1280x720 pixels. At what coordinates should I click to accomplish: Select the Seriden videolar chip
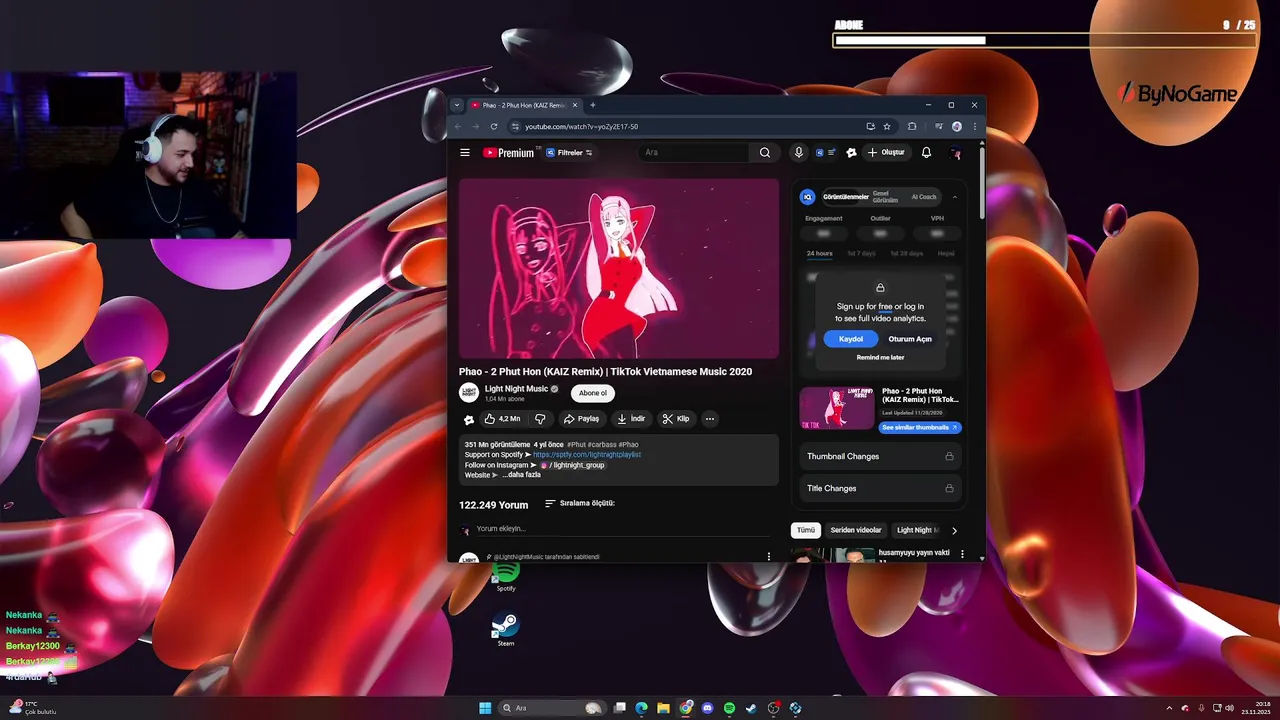point(856,530)
